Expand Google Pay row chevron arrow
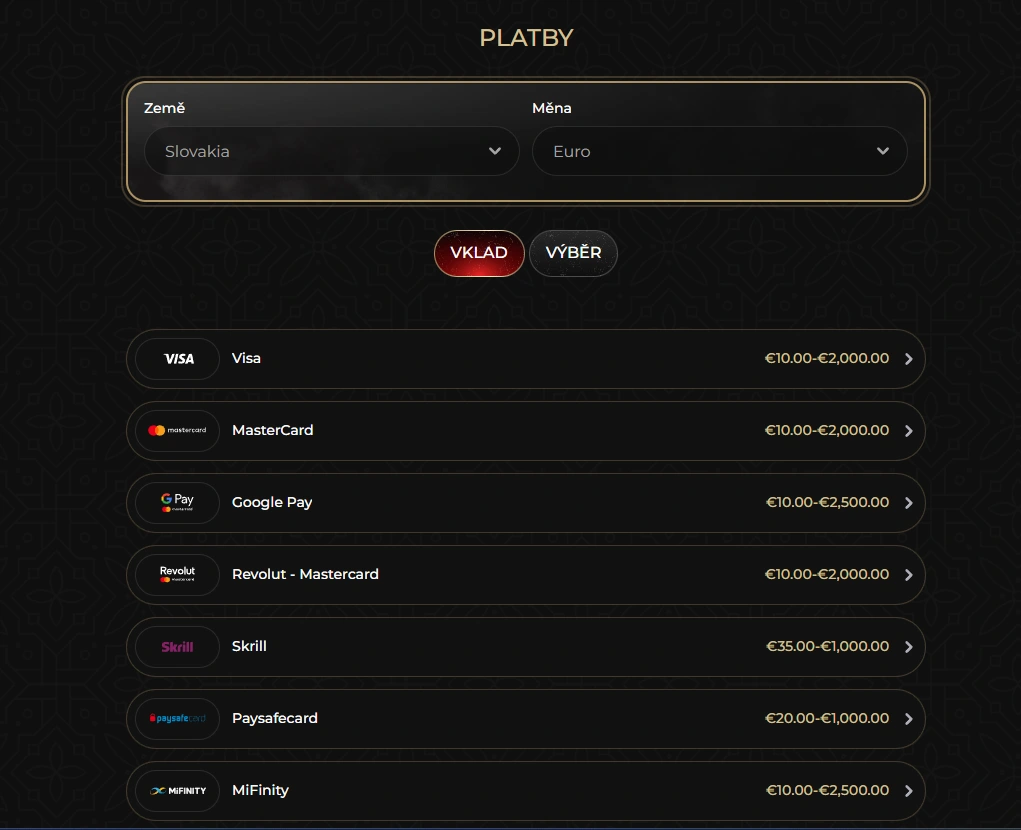This screenshot has height=830, width=1021. (908, 503)
